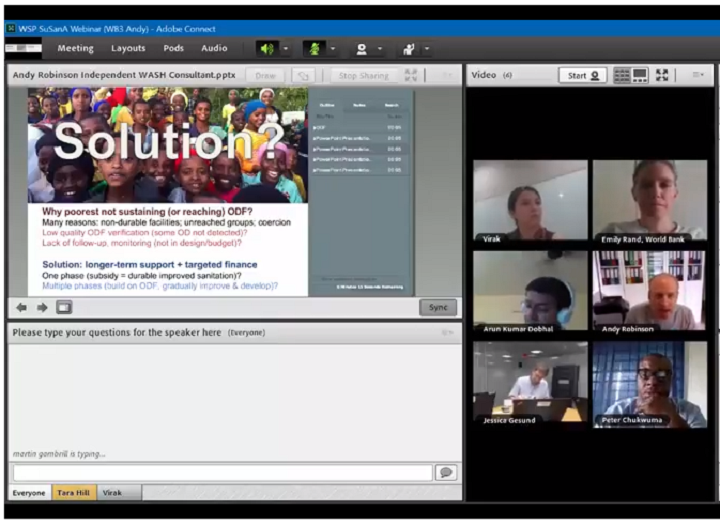Image resolution: width=720 pixels, height=526 pixels.
Task: Send chat message with speech bubble icon
Action: 446,472
